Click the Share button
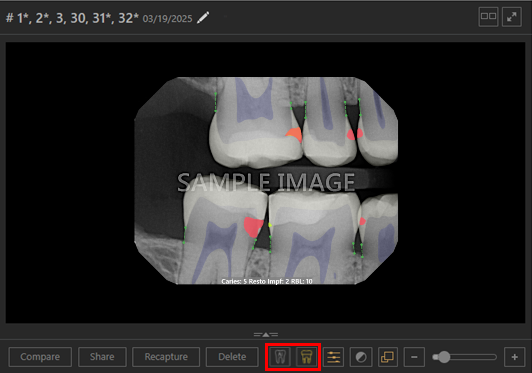Image resolution: width=532 pixels, height=373 pixels. 102,357
